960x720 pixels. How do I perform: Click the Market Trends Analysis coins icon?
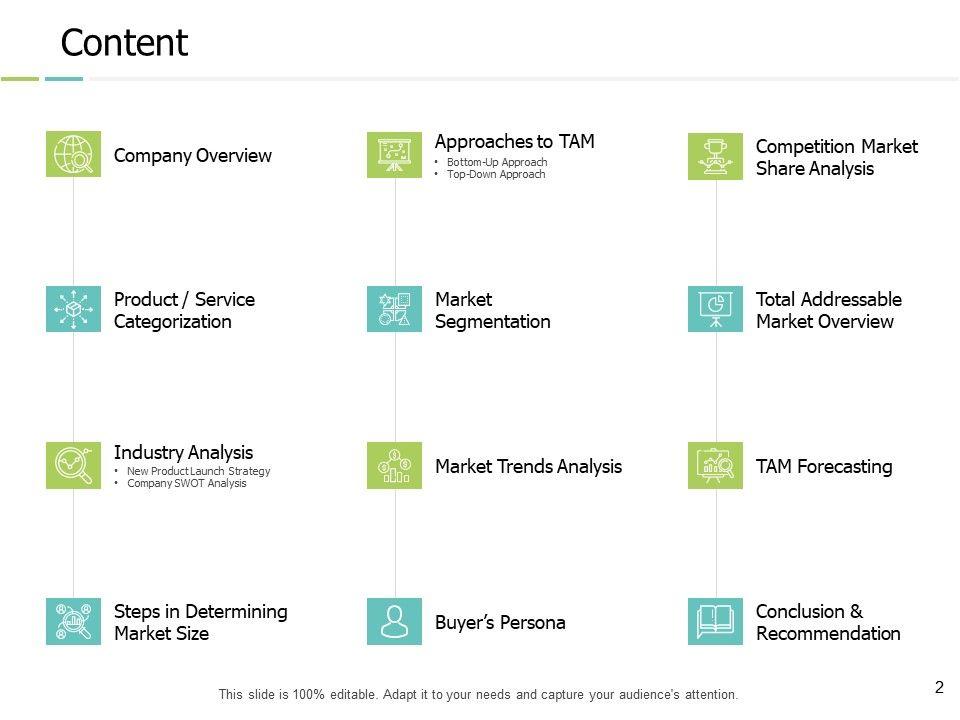395,465
